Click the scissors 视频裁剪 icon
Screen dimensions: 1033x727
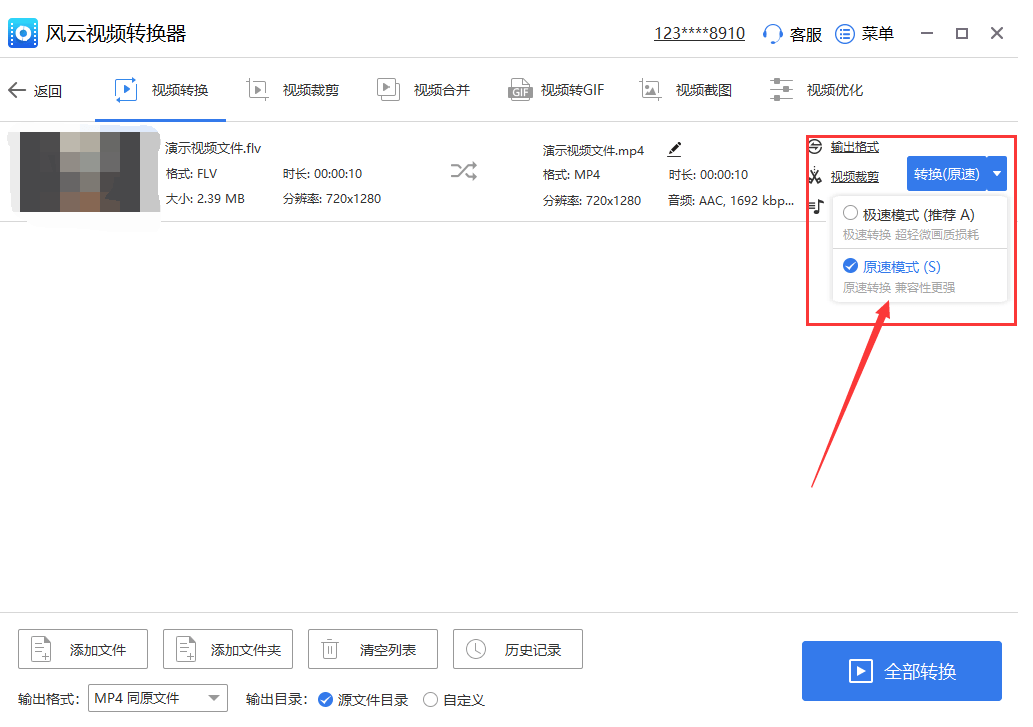815,177
